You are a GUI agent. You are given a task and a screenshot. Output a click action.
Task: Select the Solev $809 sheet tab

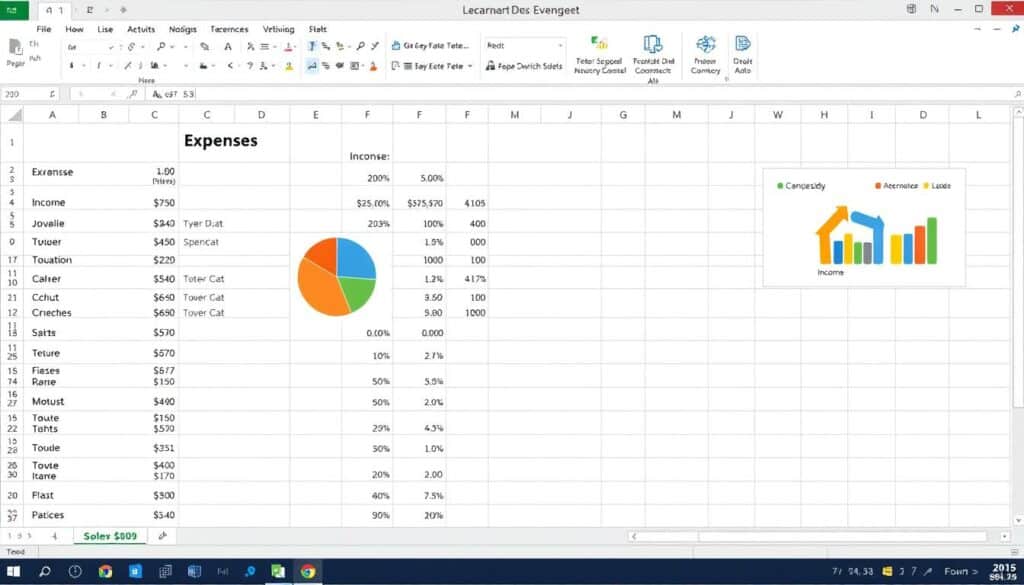110,536
